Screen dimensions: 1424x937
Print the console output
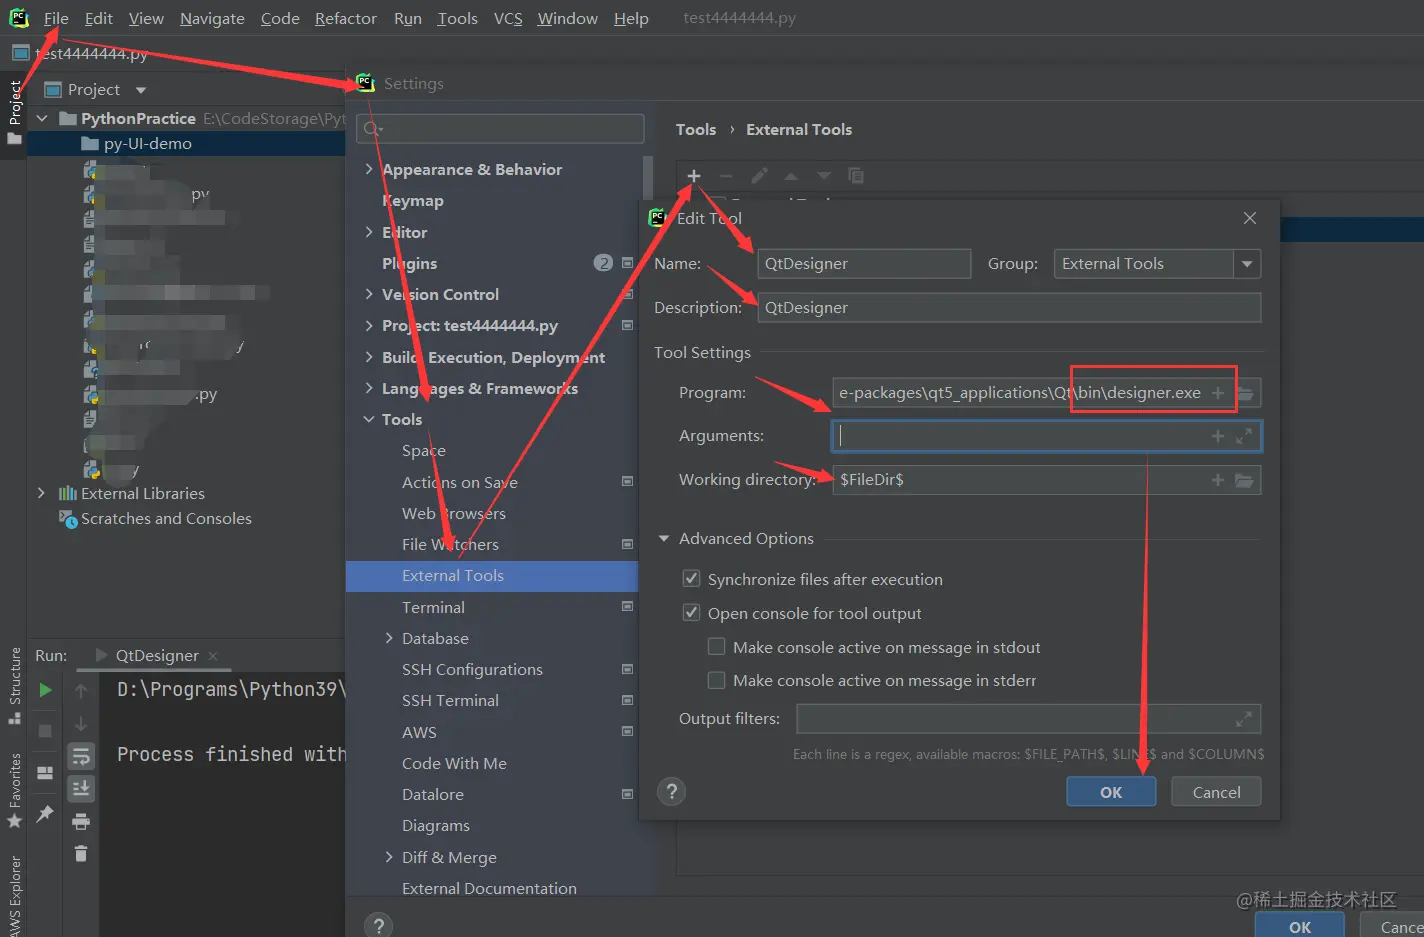[x=81, y=821]
